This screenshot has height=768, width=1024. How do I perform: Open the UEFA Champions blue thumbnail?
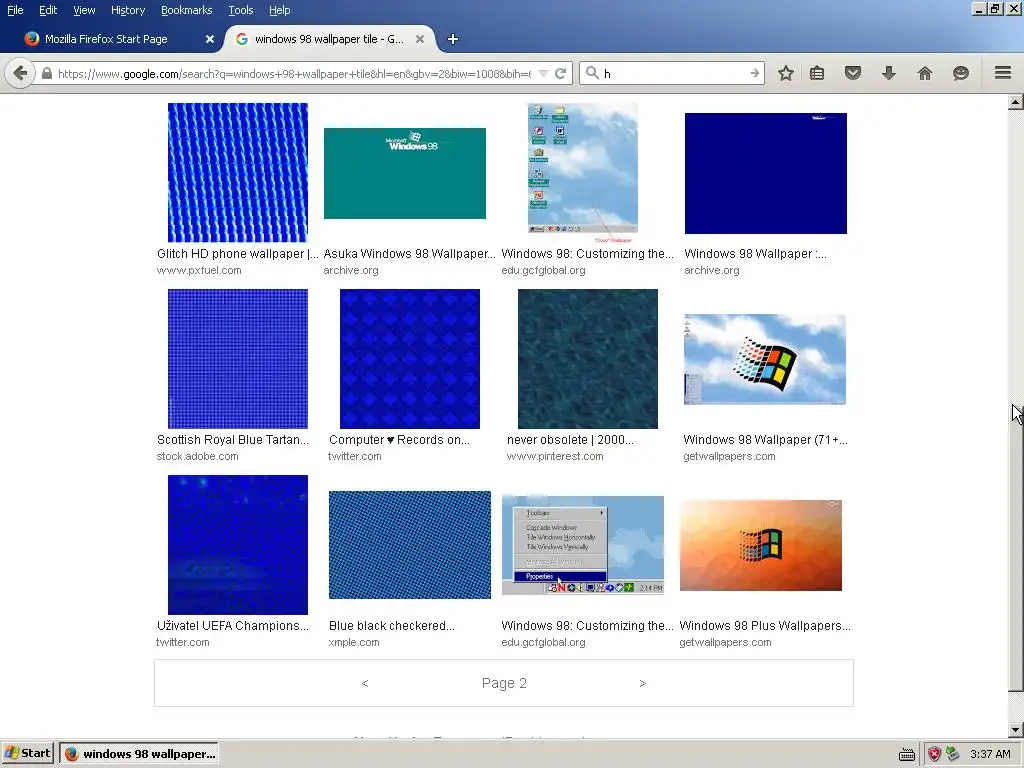238,545
